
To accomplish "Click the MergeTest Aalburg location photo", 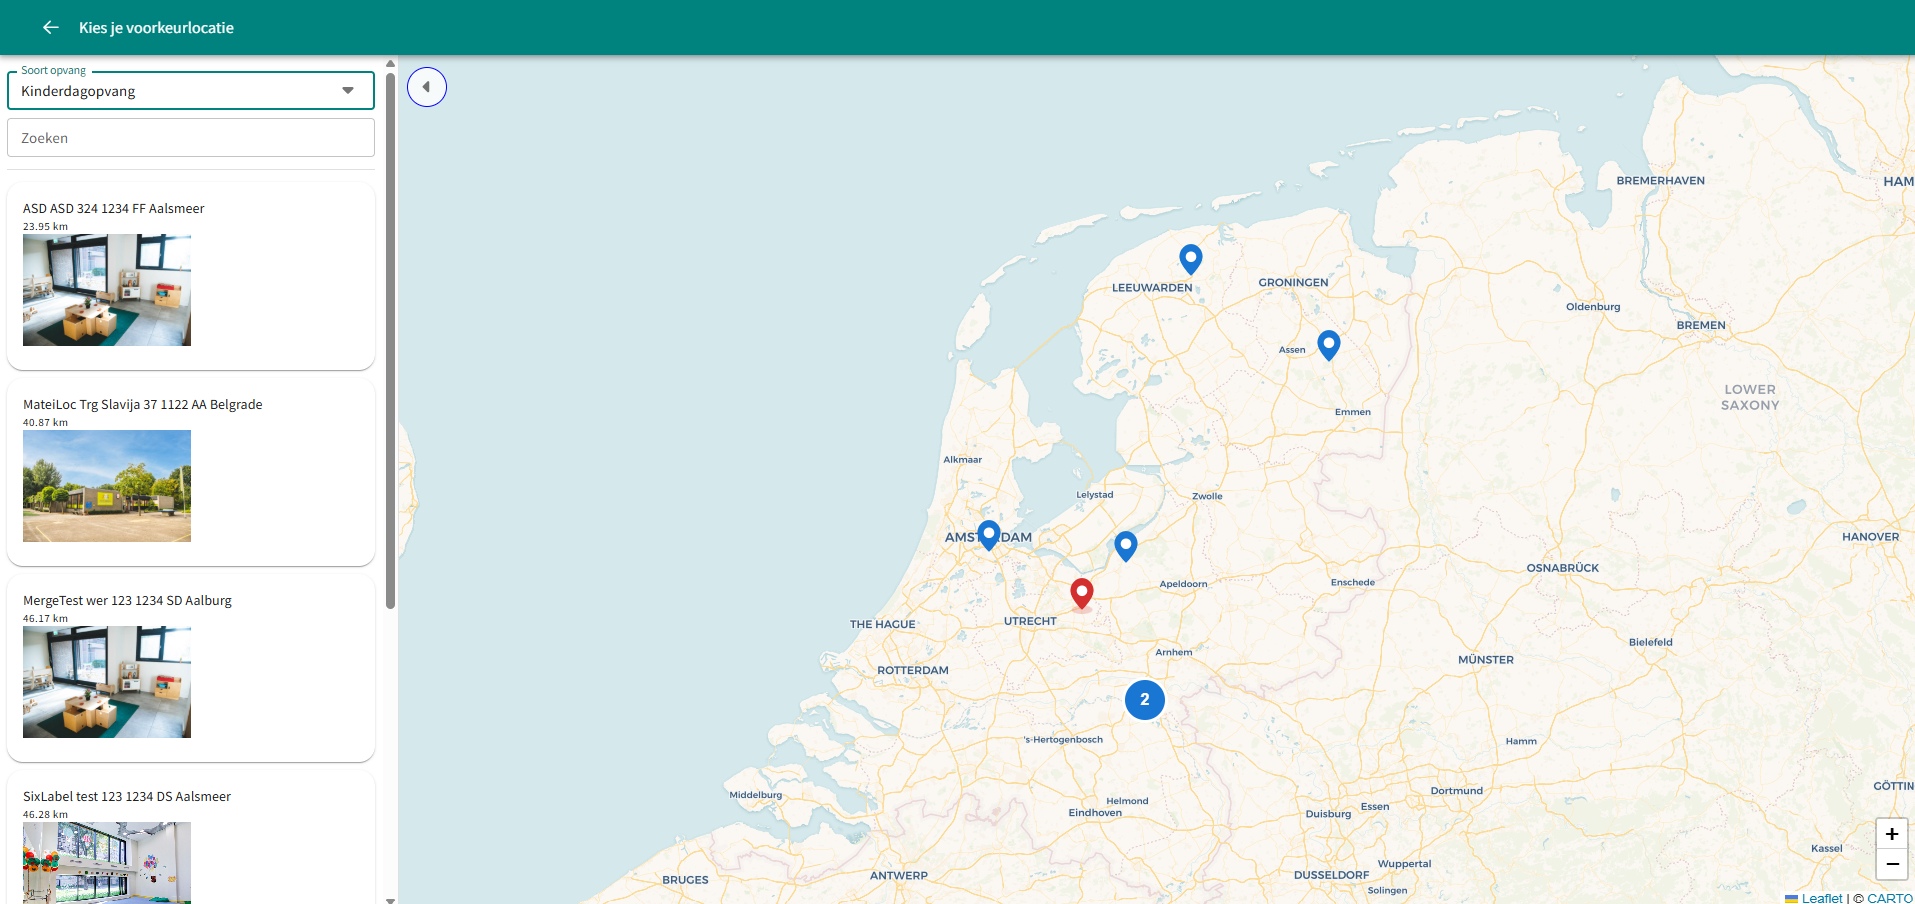I will click(x=107, y=682).
